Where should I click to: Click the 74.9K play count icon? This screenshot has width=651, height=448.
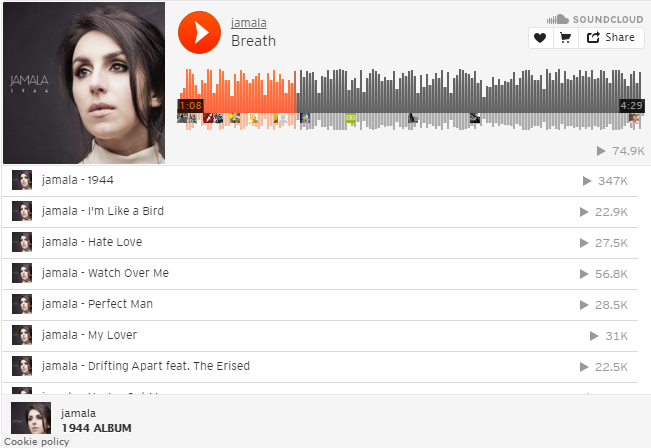[x=601, y=151]
